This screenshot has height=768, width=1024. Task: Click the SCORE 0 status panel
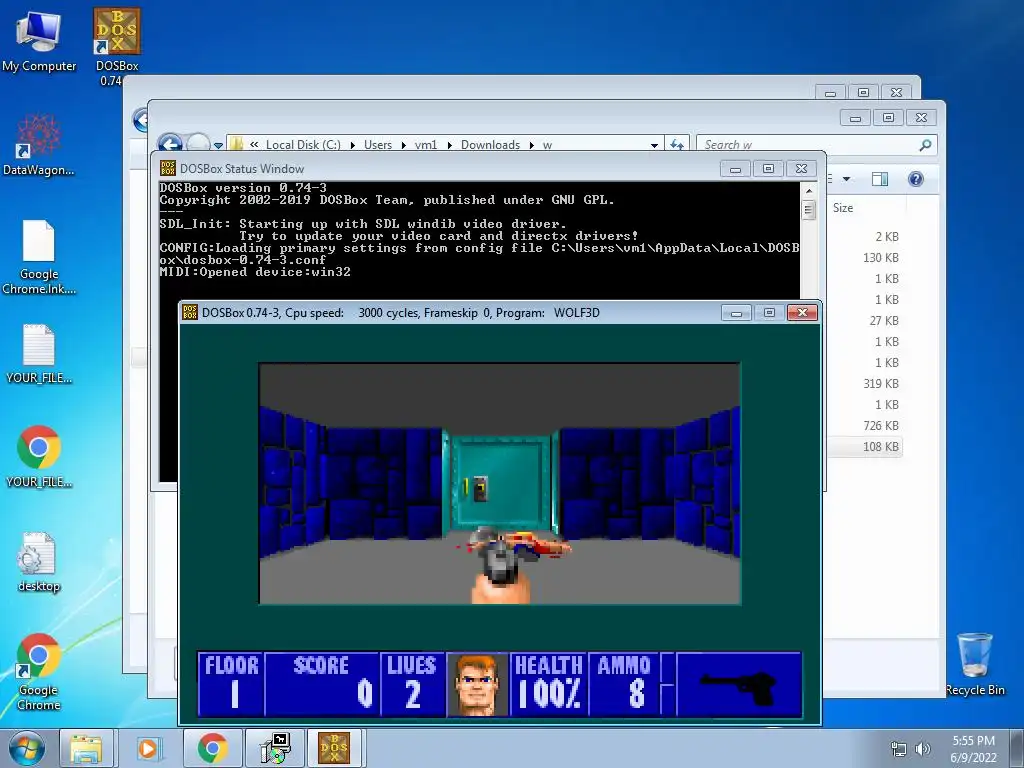pyautogui.click(x=322, y=684)
